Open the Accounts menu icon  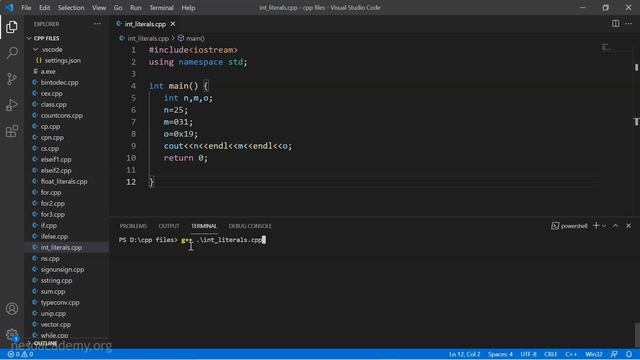click(x=12, y=309)
